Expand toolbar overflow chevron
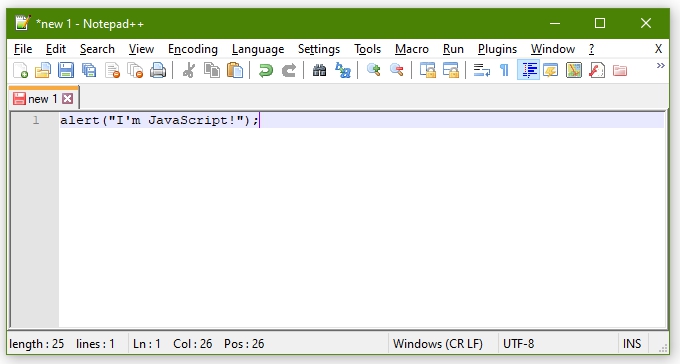This screenshot has height=364, width=680. (660, 66)
